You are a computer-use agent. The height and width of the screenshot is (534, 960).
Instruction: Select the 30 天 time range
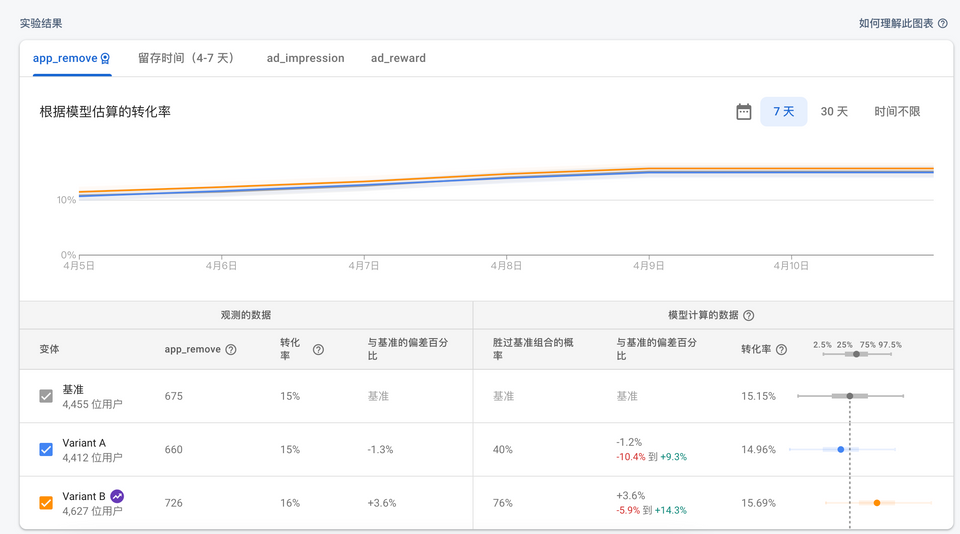click(834, 111)
